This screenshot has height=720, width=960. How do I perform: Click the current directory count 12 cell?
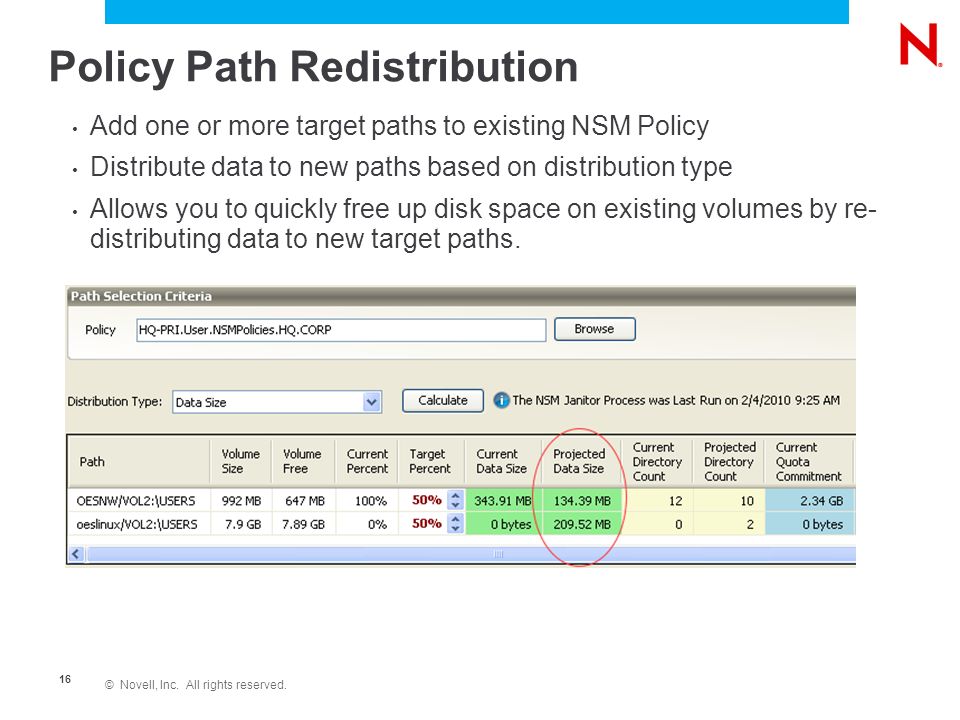(x=658, y=501)
